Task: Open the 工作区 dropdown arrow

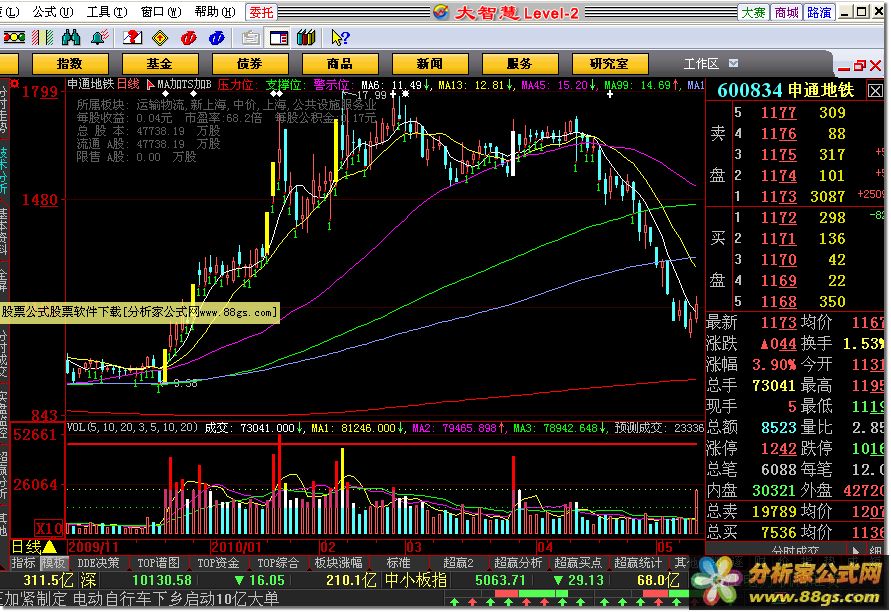Action: 734,63
